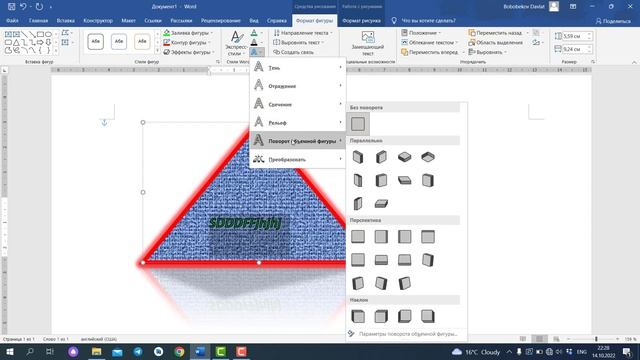The height and width of the screenshot is (360, 640).
Task: Open Выровнять текст dropdown
Action: [x=299, y=42]
